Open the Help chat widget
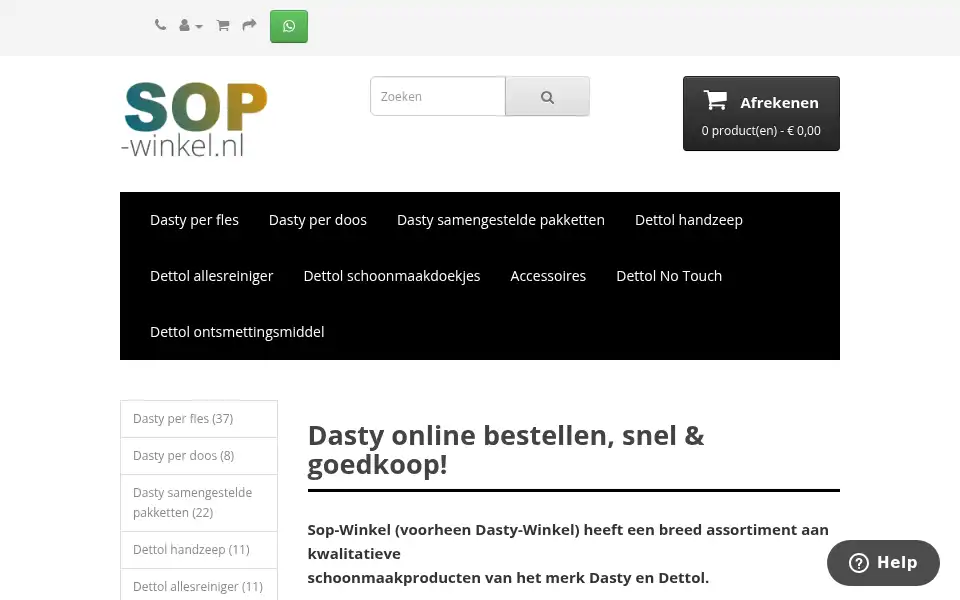Image resolution: width=960 pixels, height=600 pixels. point(883,563)
